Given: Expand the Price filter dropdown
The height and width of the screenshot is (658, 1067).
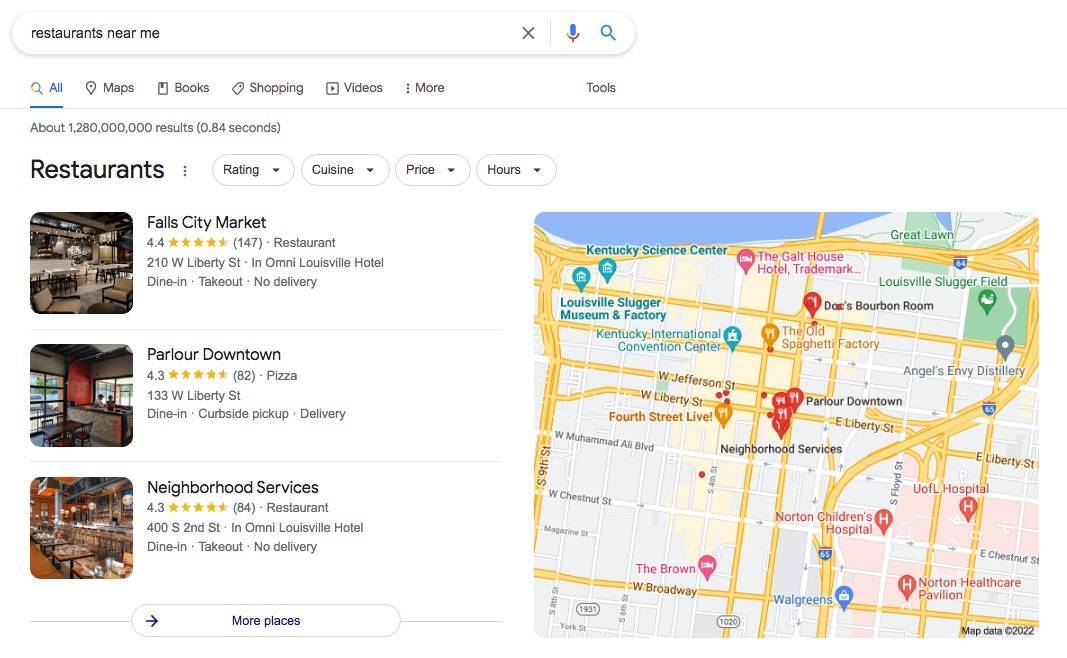Looking at the screenshot, I should click(x=432, y=170).
